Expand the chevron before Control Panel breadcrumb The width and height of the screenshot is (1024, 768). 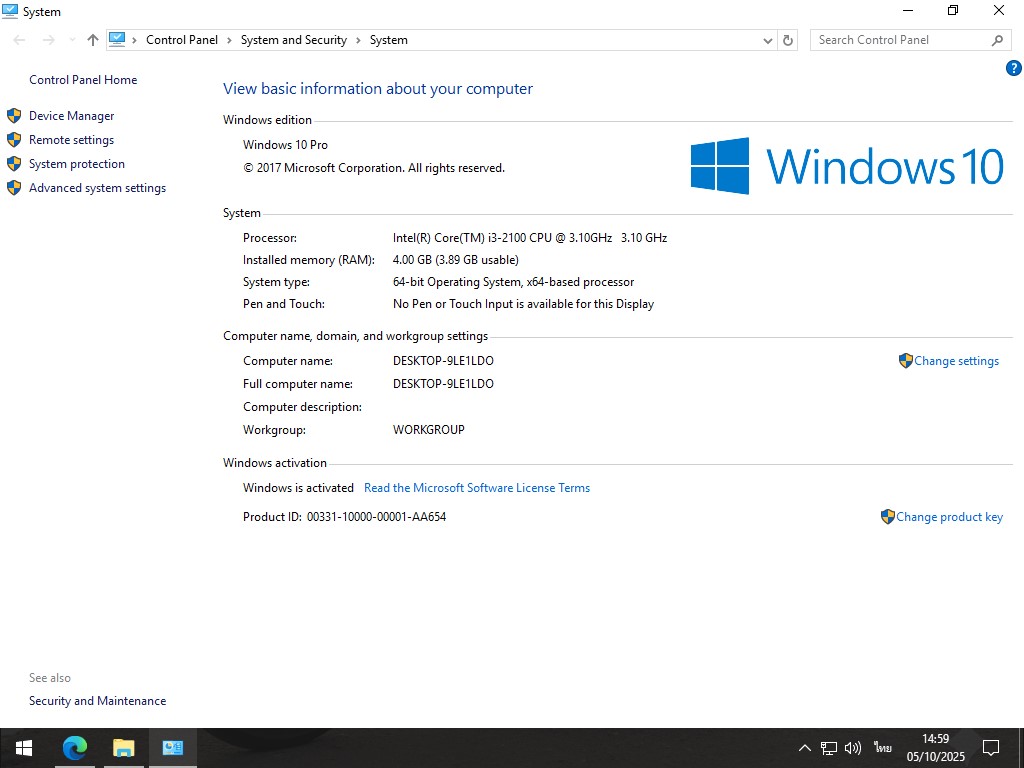pyautogui.click(x=134, y=40)
